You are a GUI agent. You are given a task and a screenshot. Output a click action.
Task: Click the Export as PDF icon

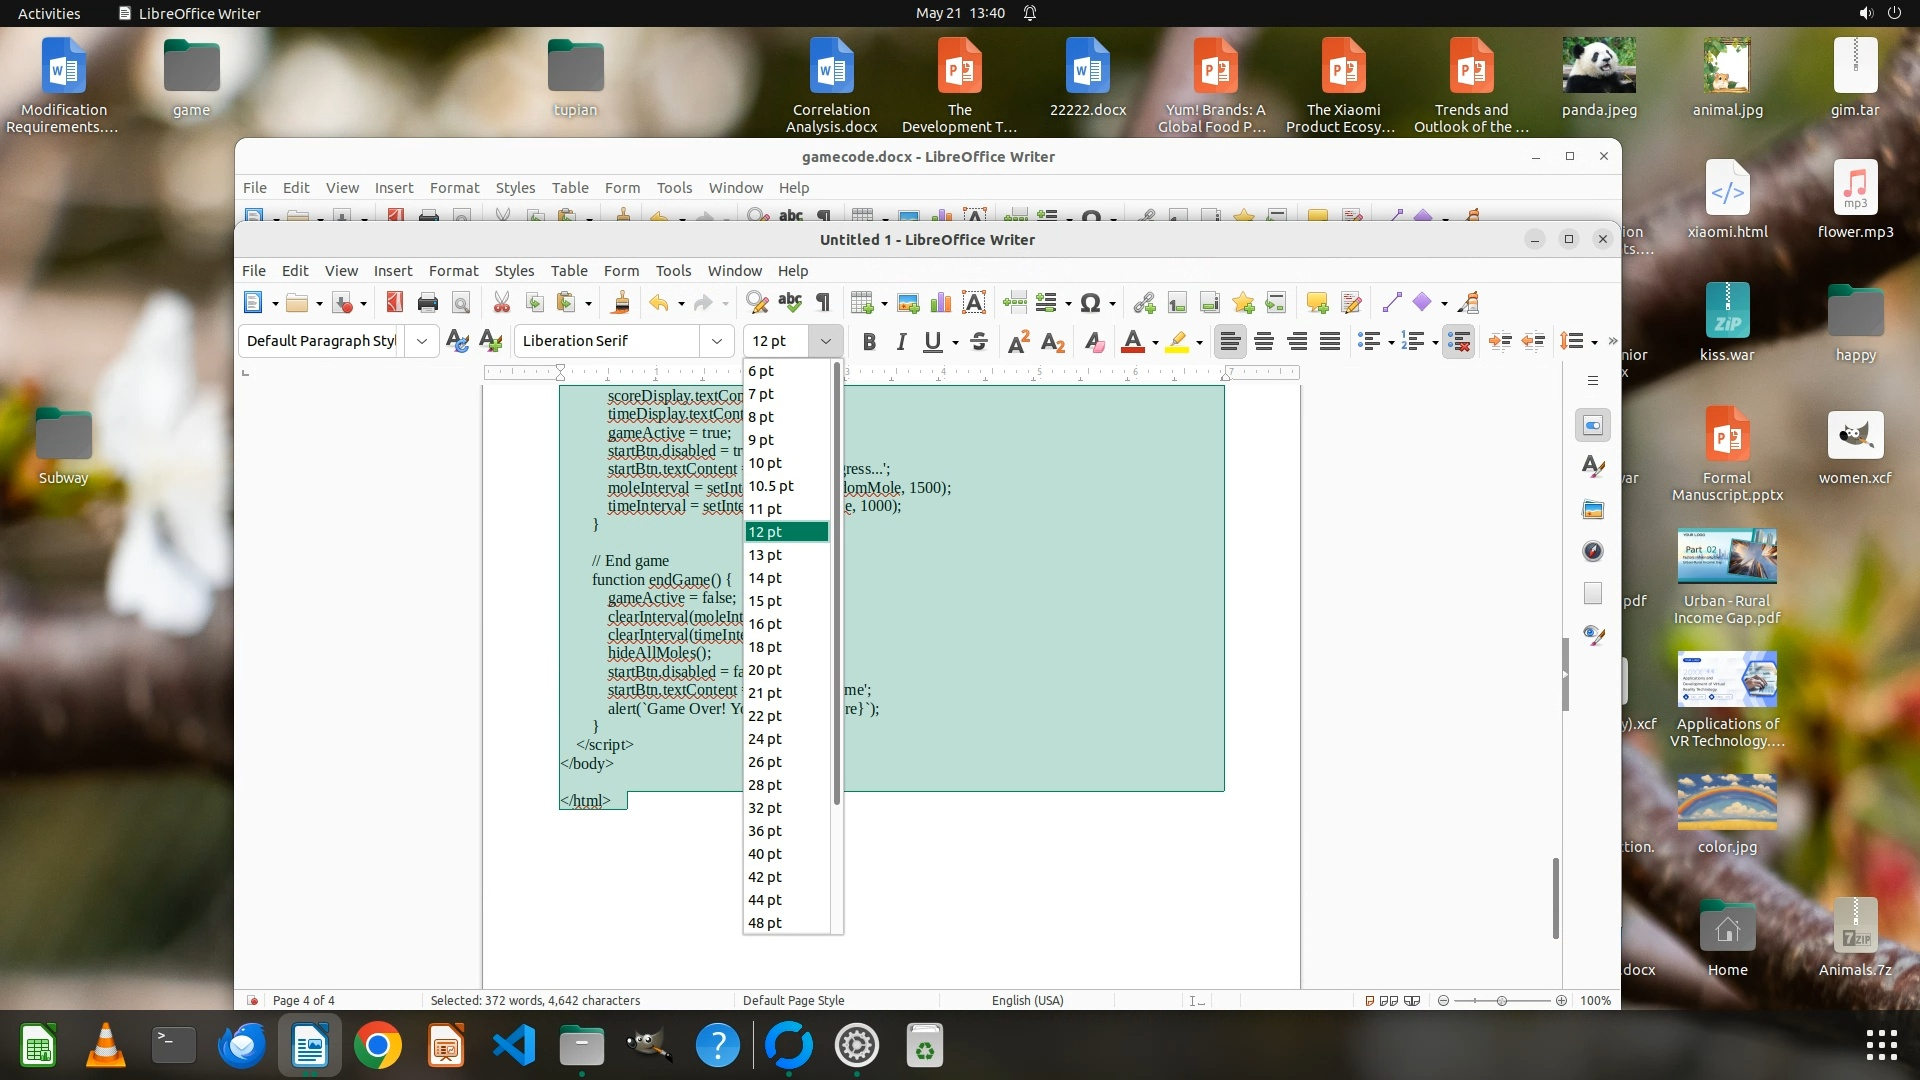pos(395,303)
